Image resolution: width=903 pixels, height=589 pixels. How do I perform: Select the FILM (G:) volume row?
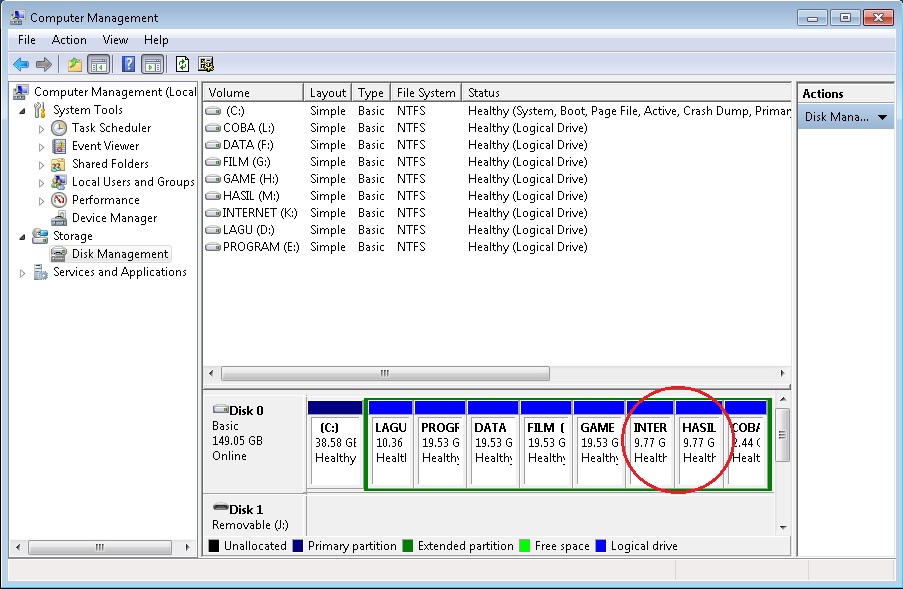coord(498,162)
